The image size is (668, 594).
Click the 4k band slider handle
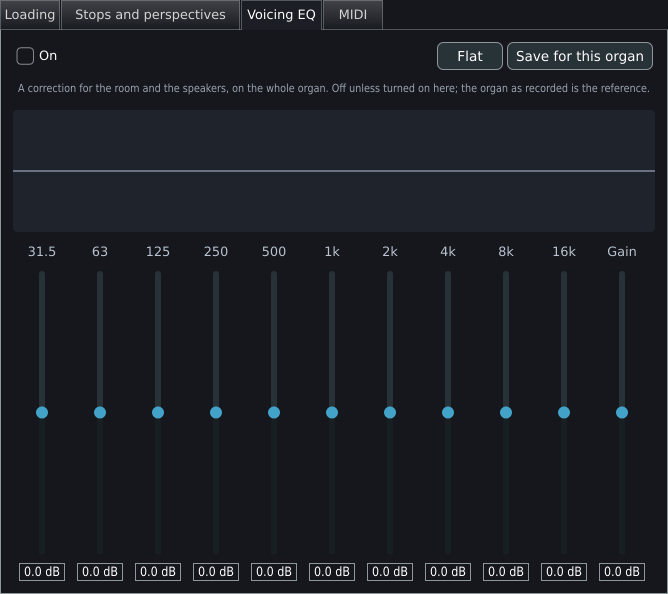(x=448, y=412)
